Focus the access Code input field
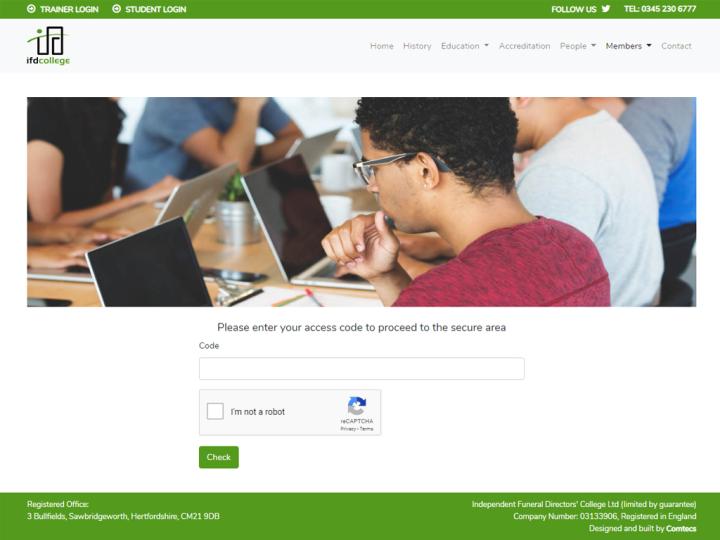This screenshot has height=540, width=720. (361, 368)
